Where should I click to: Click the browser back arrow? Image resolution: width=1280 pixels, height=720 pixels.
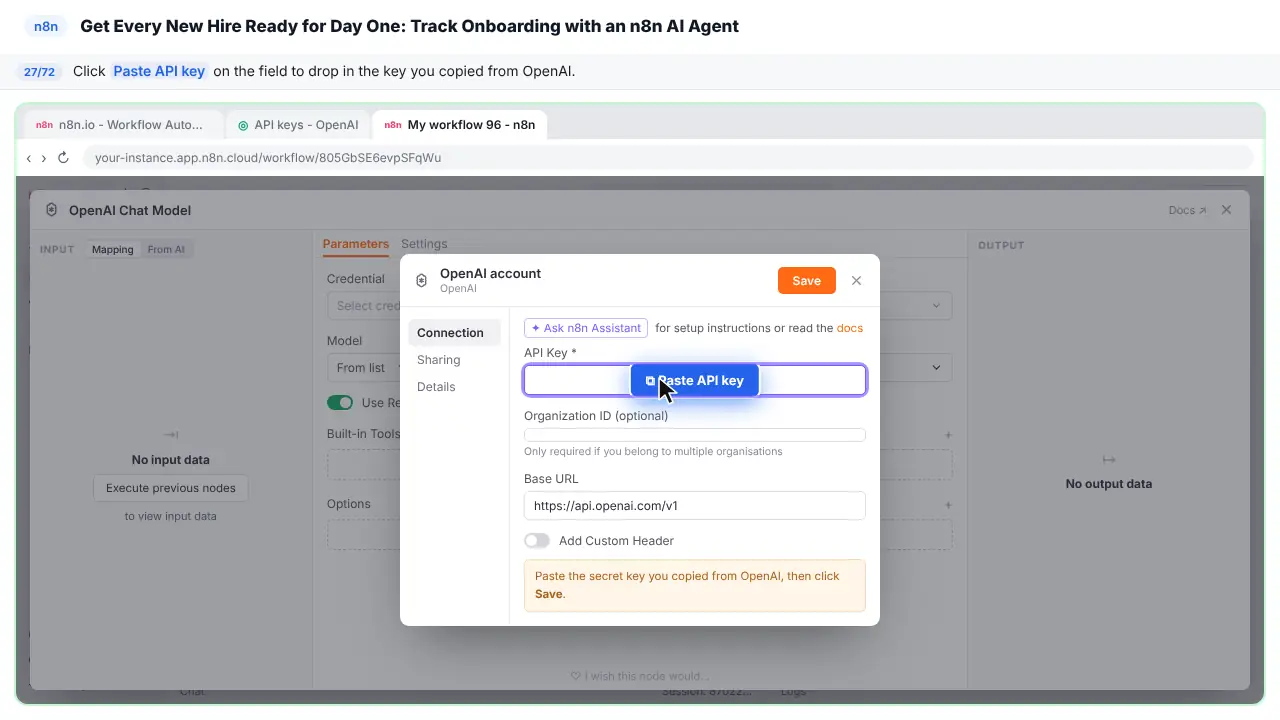pyautogui.click(x=29, y=158)
